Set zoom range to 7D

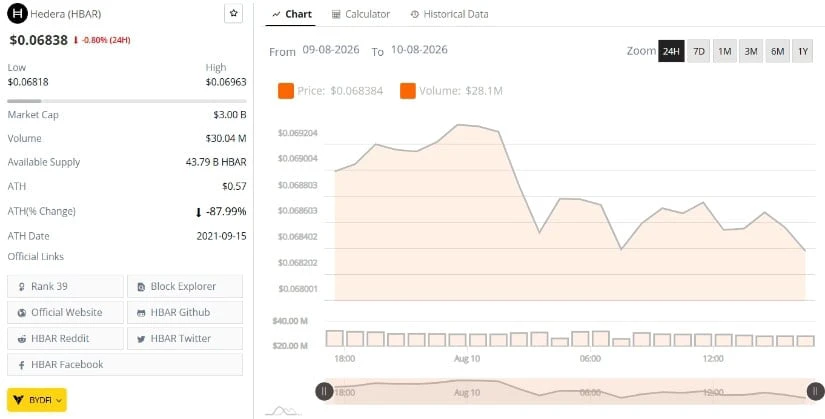698,51
